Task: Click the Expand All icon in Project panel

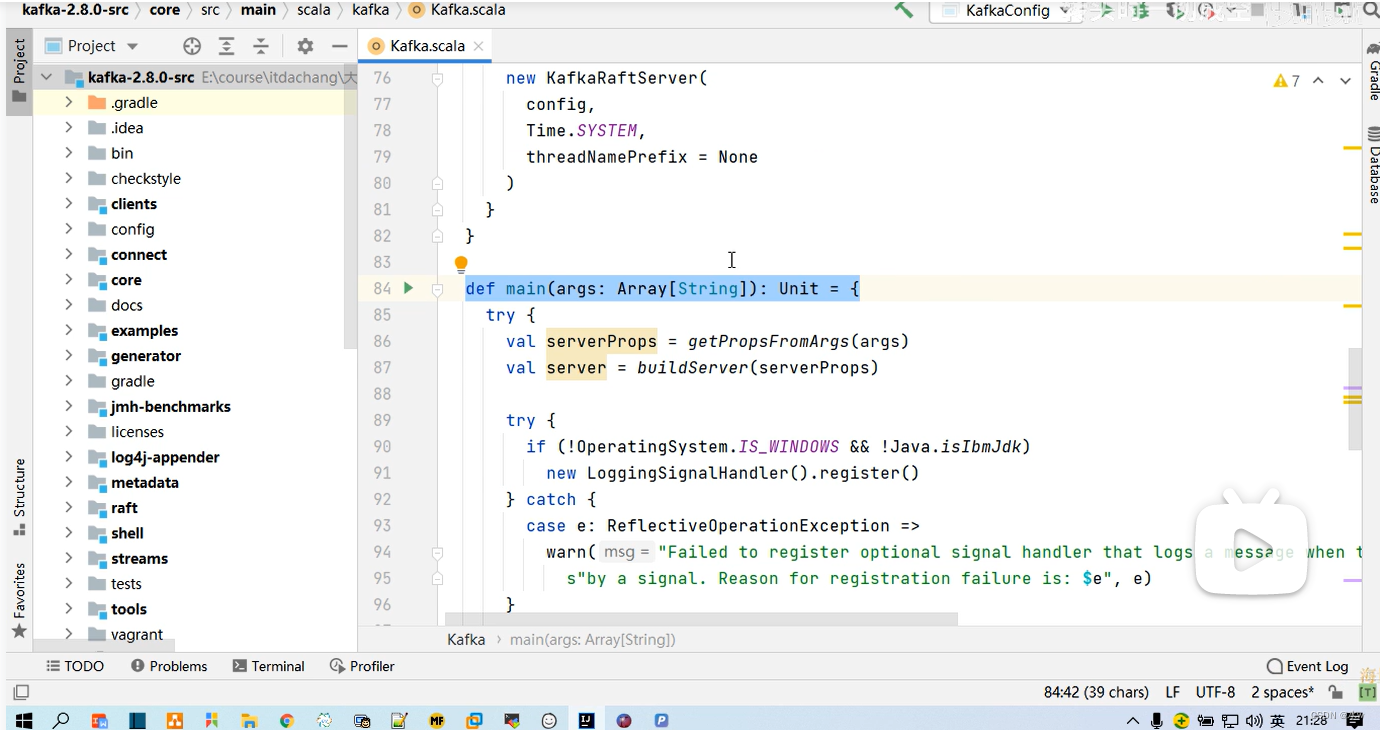Action: (227, 46)
